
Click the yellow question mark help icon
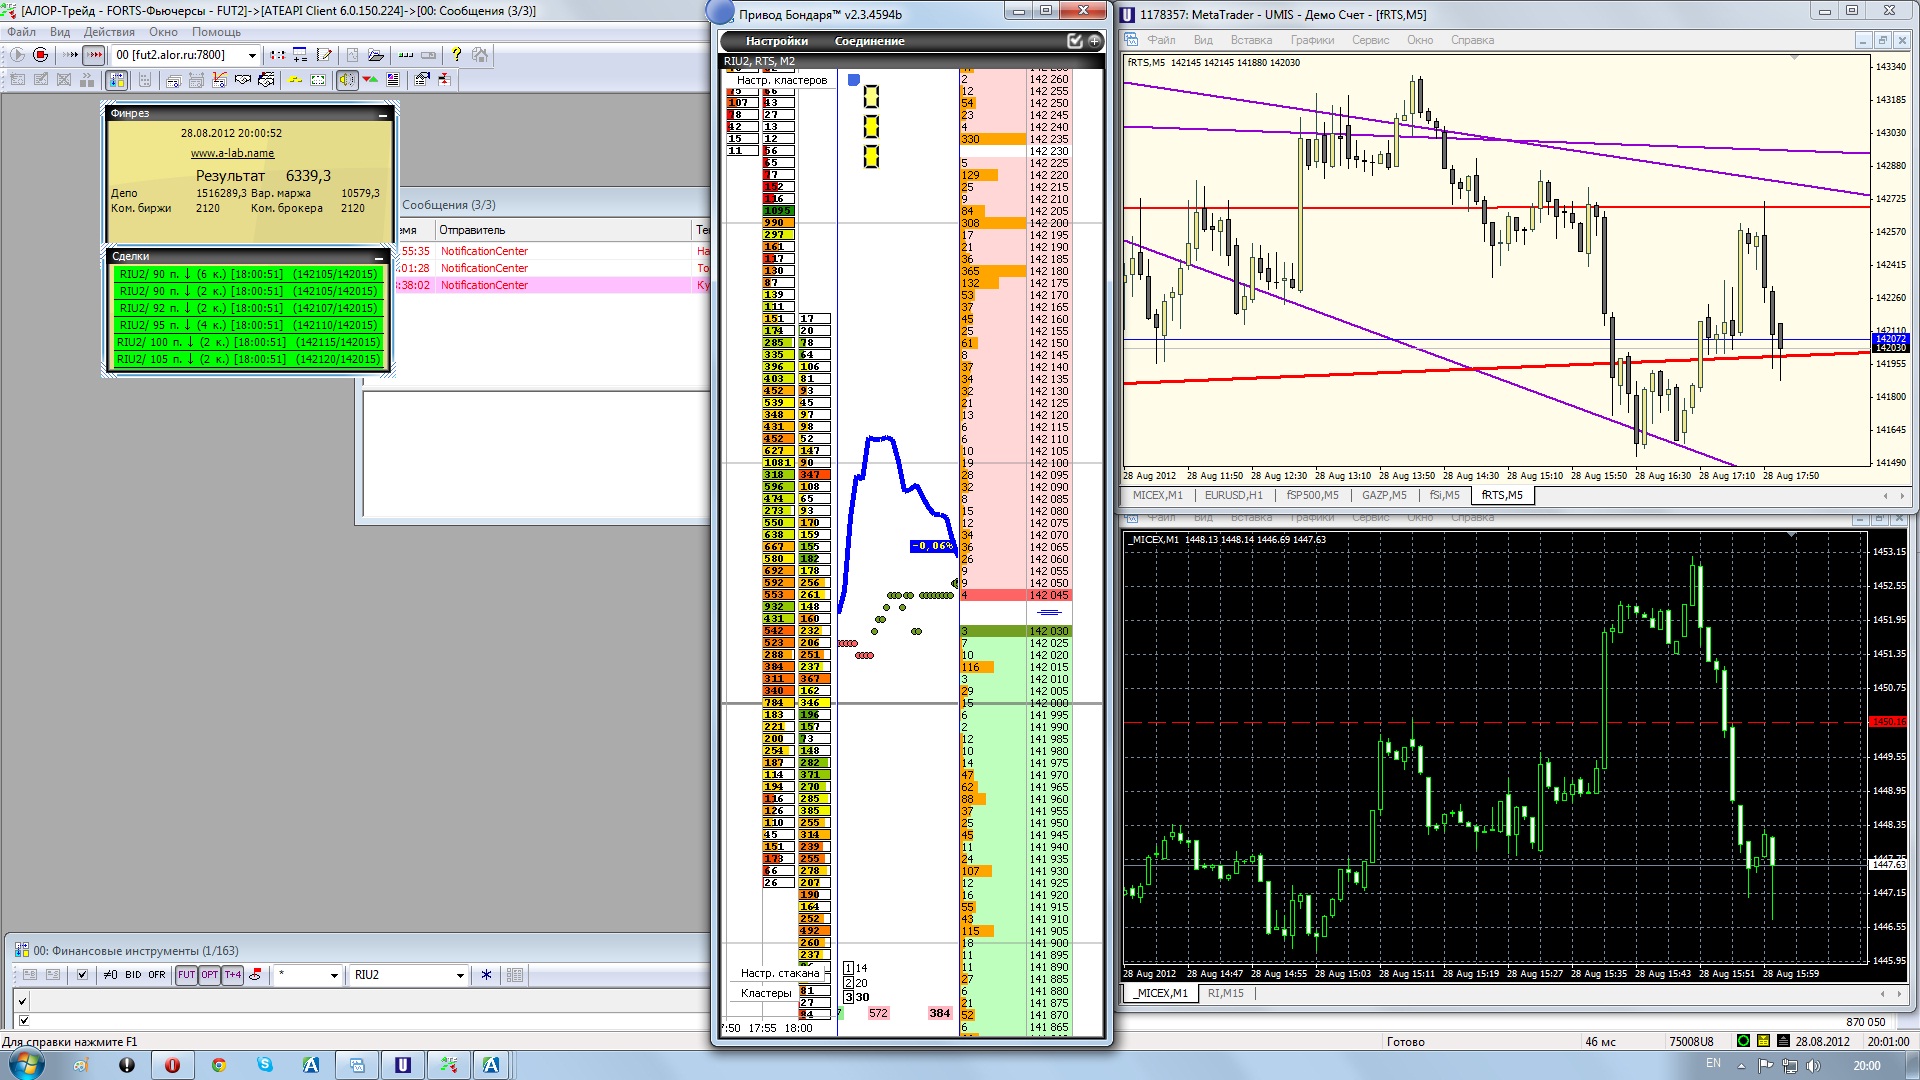(456, 55)
